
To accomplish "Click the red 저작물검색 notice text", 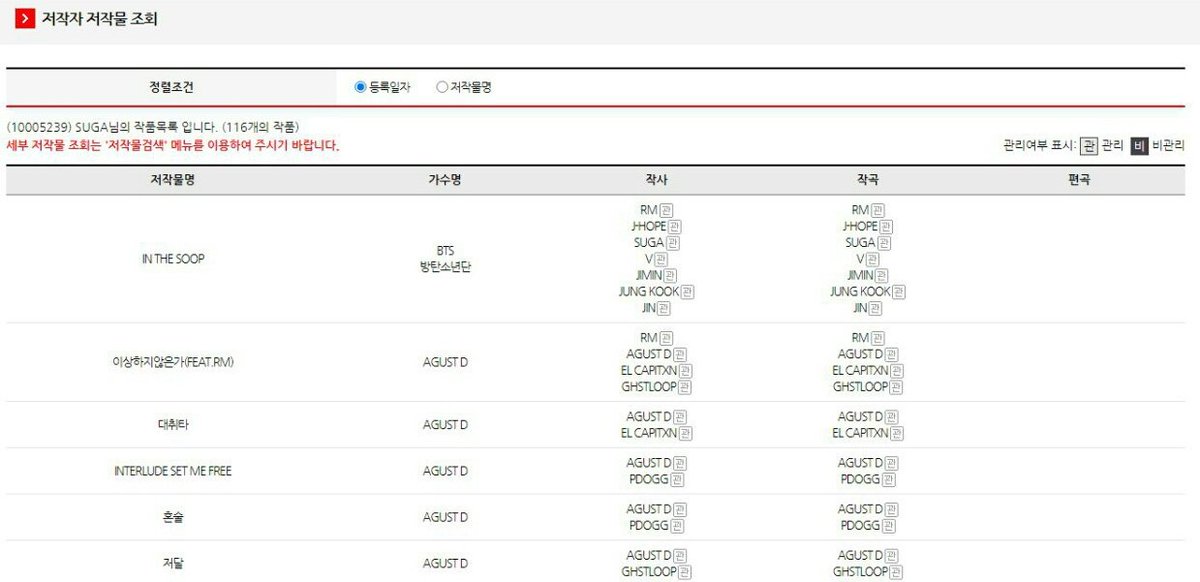I will click(x=173, y=146).
